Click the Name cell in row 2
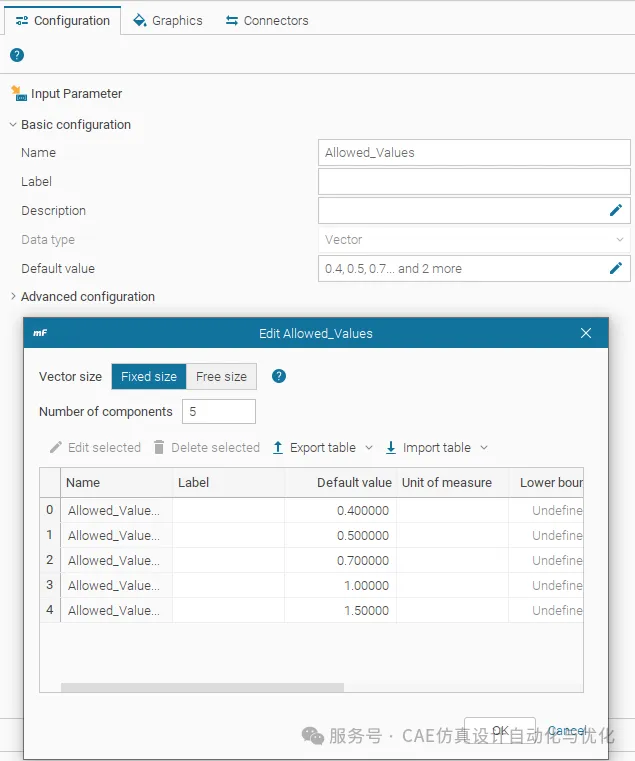The image size is (635, 761). [x=117, y=560]
